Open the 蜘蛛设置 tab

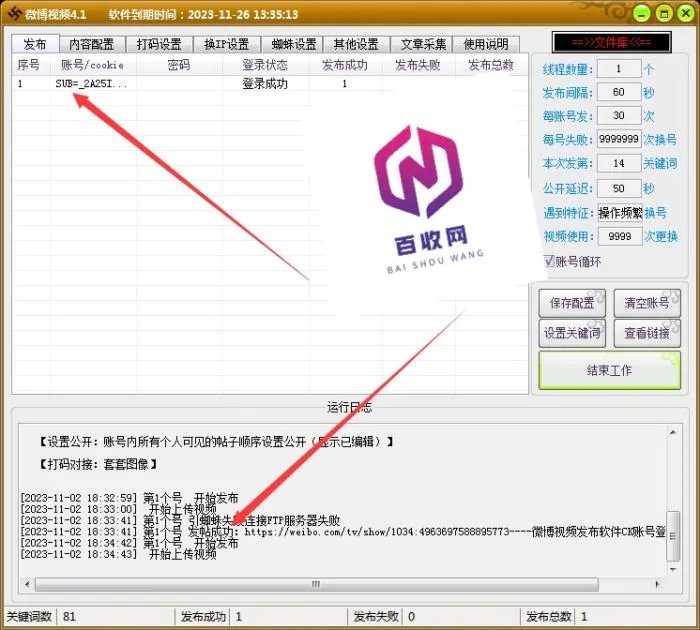293,44
